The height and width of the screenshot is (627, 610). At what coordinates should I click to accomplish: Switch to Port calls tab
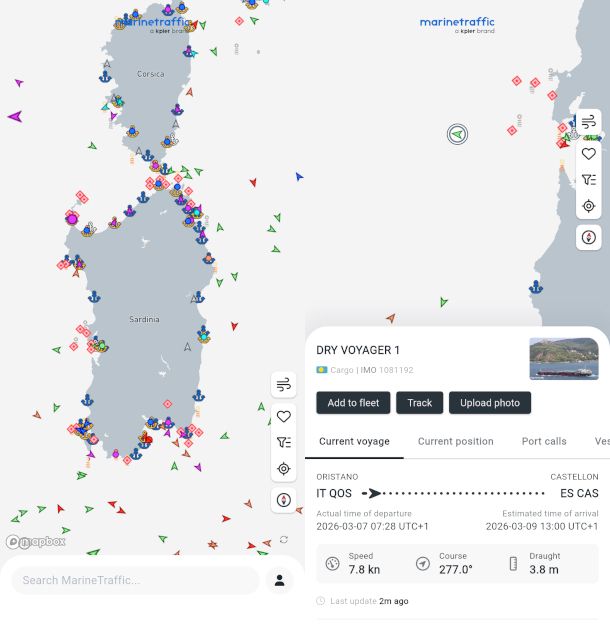(544, 441)
